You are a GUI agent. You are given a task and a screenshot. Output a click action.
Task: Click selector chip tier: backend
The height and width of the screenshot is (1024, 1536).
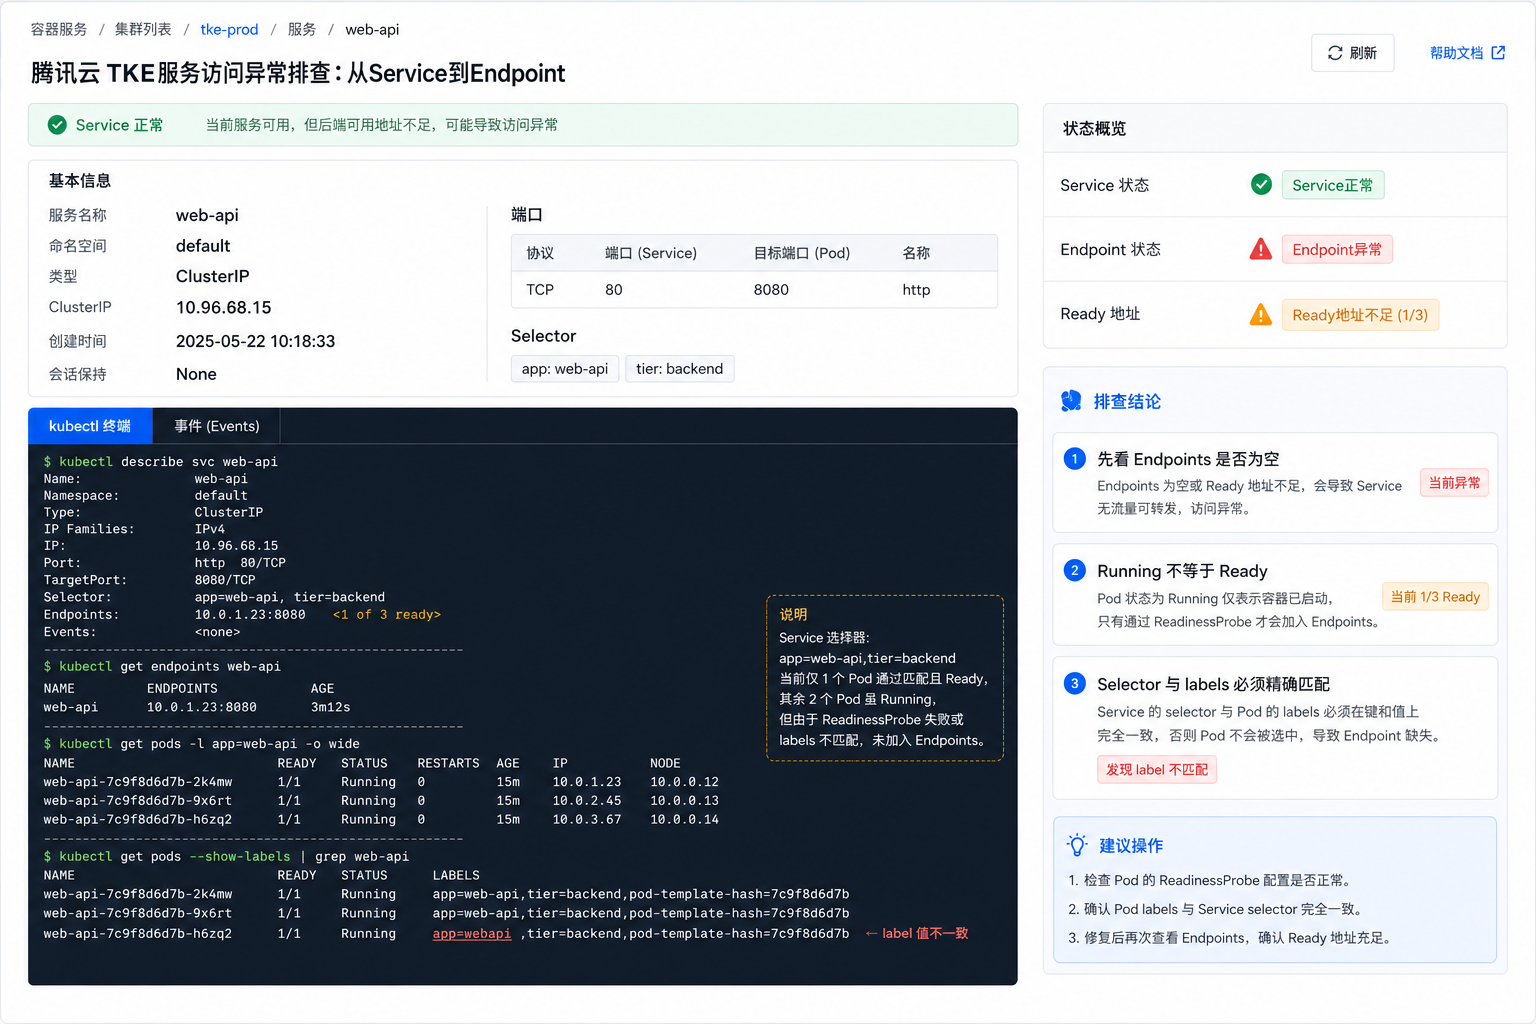pyautogui.click(x=679, y=369)
